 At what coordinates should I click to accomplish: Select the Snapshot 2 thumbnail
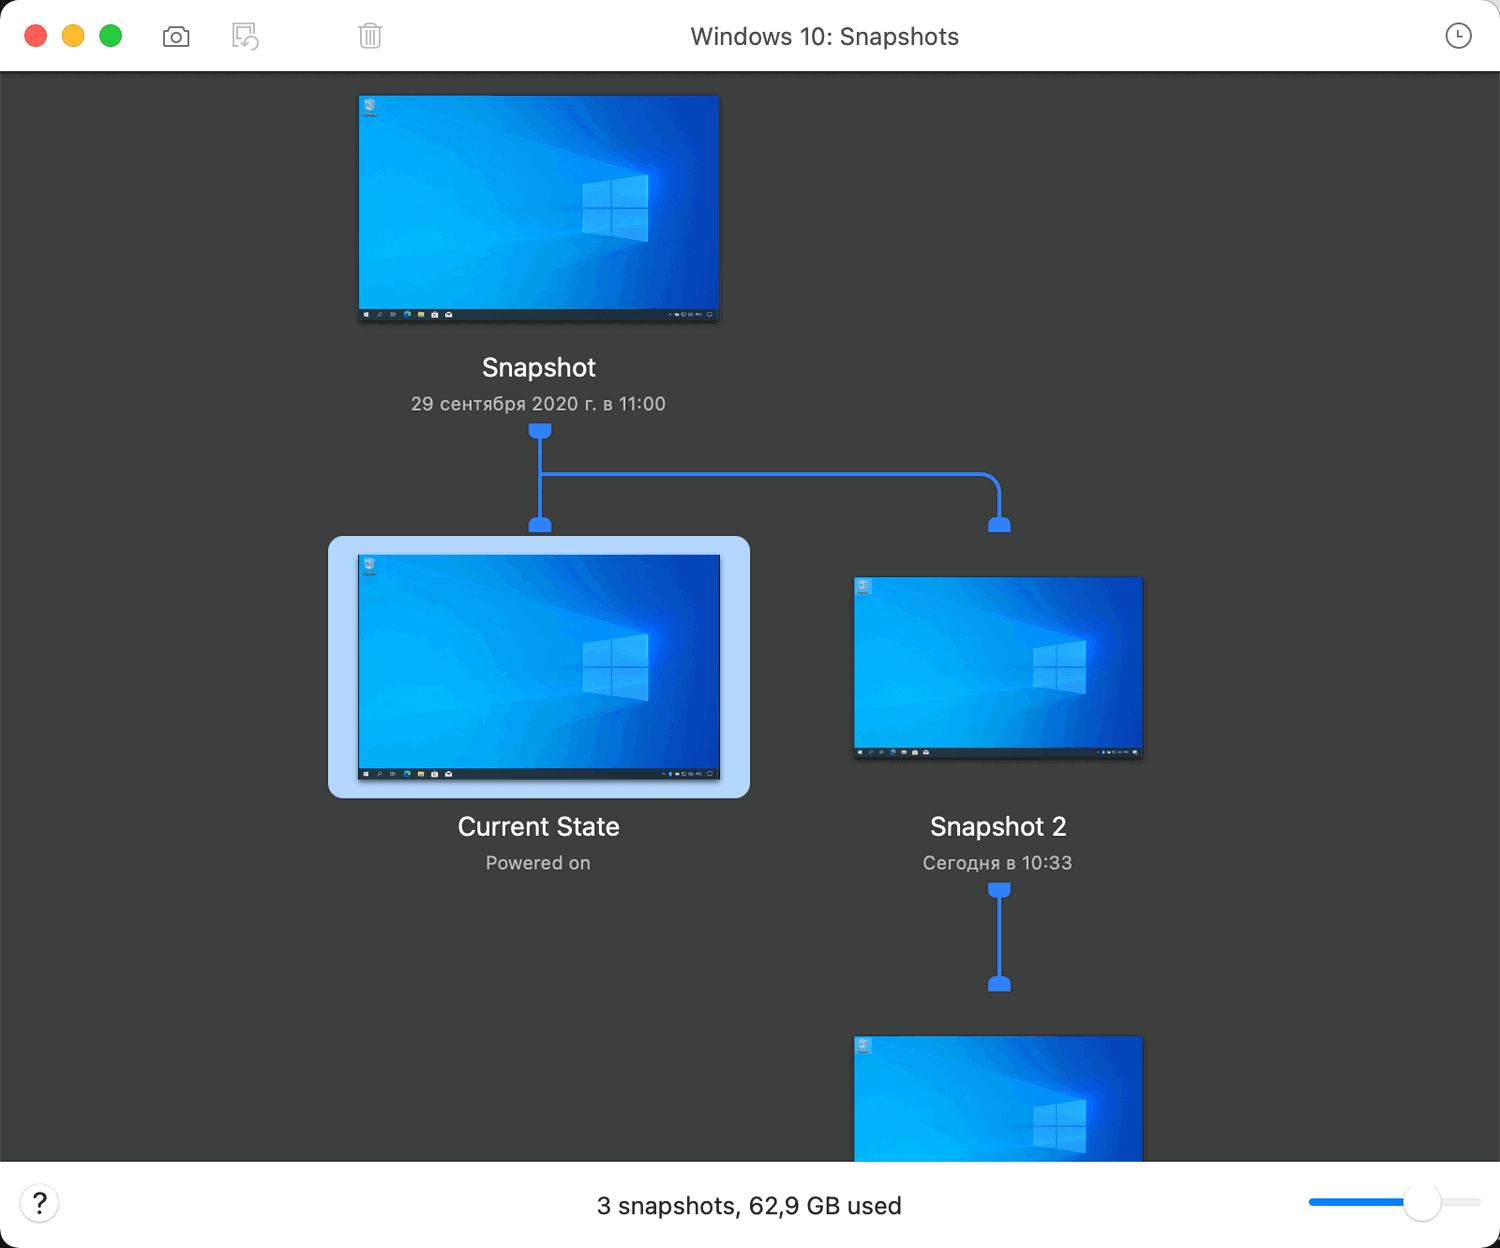(998, 667)
